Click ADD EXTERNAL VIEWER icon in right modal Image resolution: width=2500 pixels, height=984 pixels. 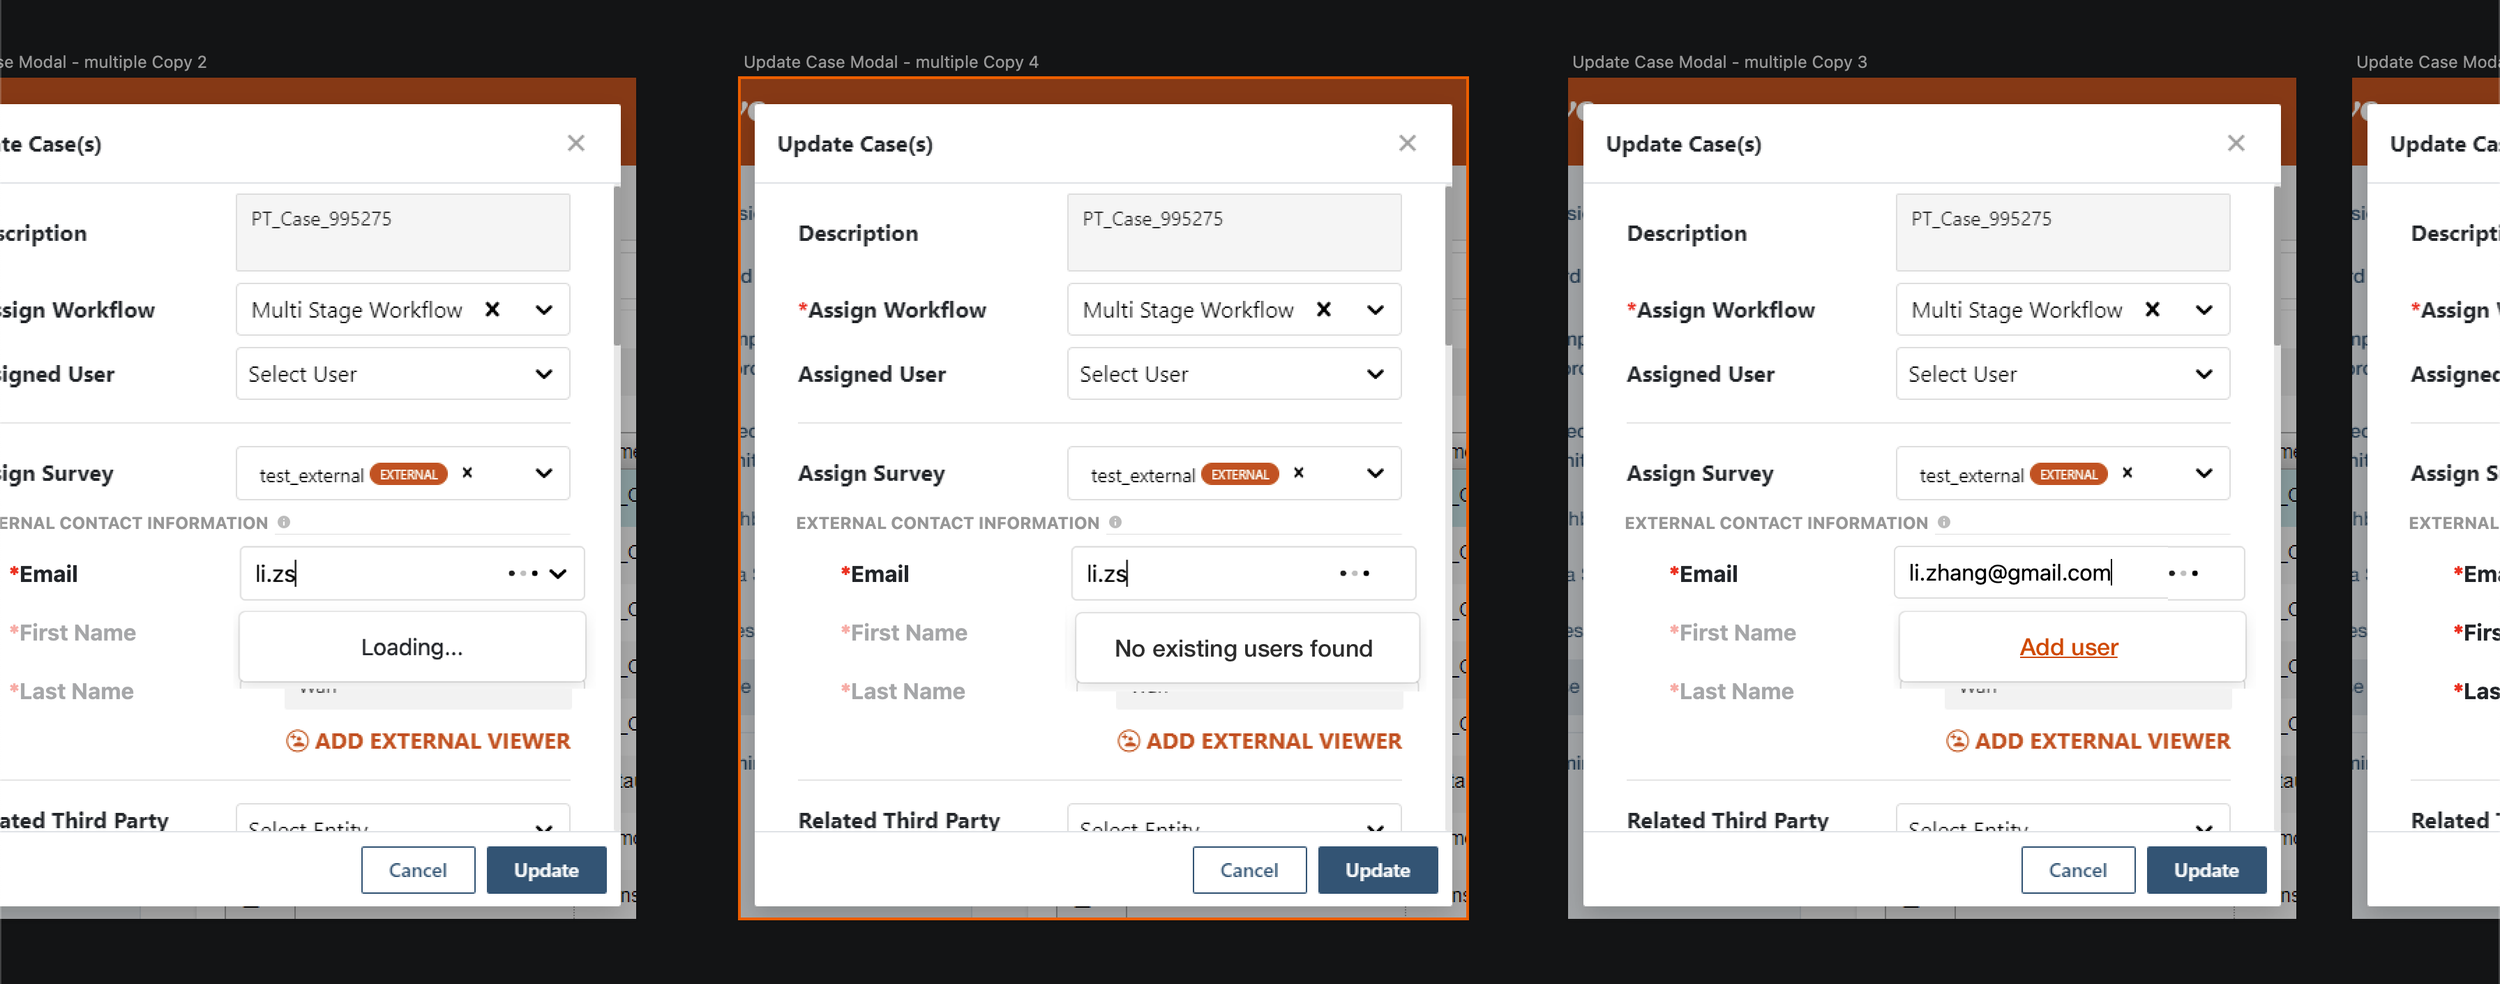pos(1957,741)
